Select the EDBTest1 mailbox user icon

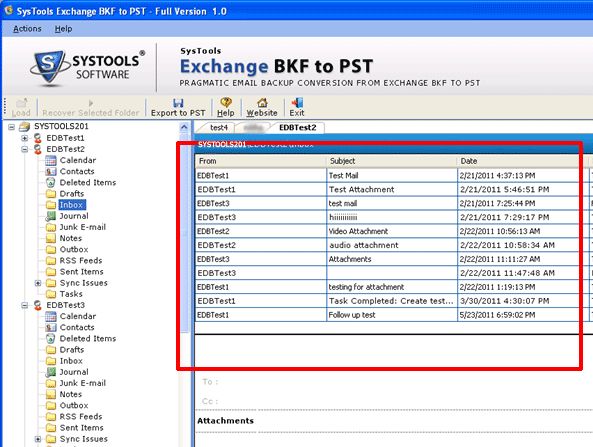[37, 138]
